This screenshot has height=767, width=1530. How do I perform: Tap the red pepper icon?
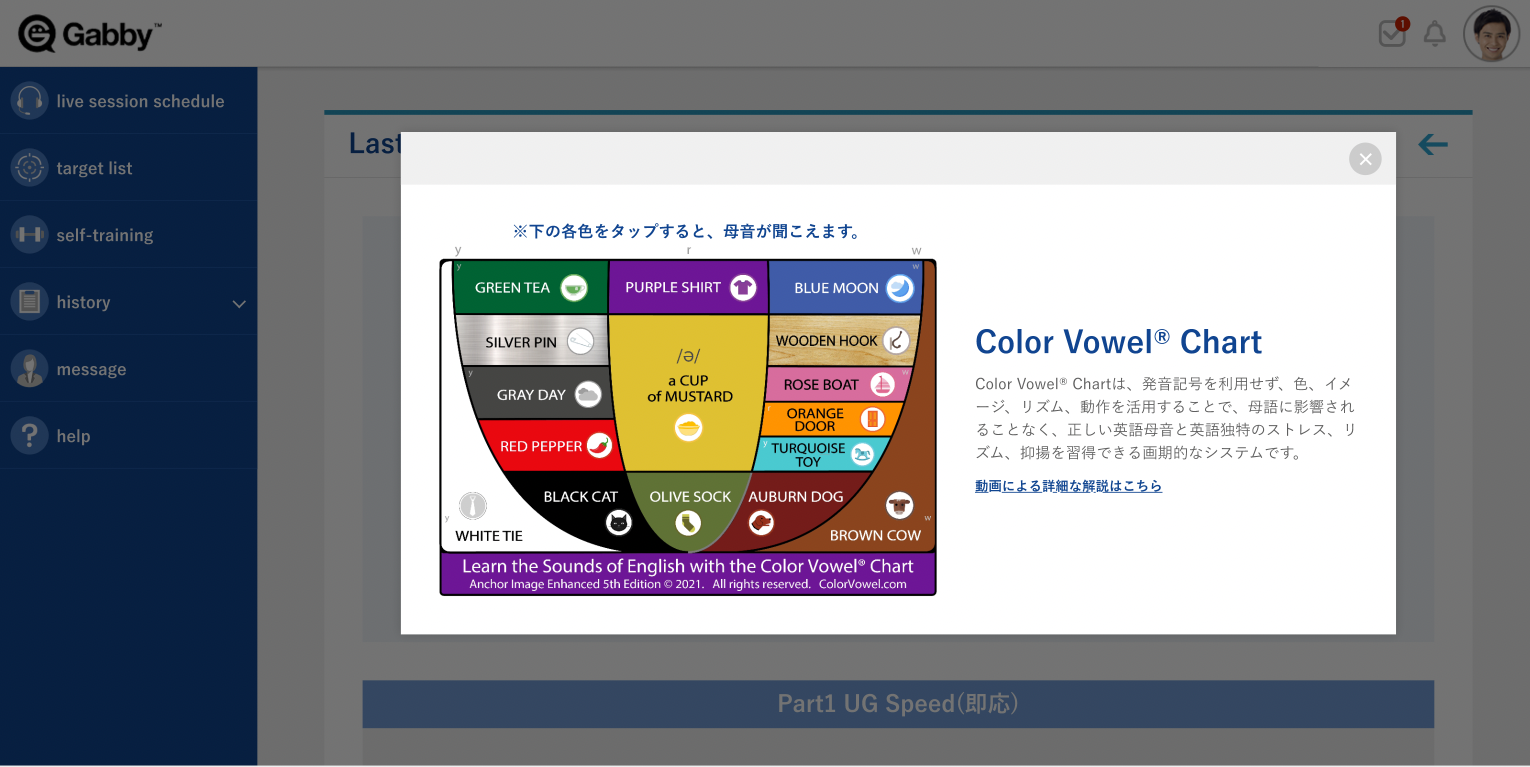(599, 446)
